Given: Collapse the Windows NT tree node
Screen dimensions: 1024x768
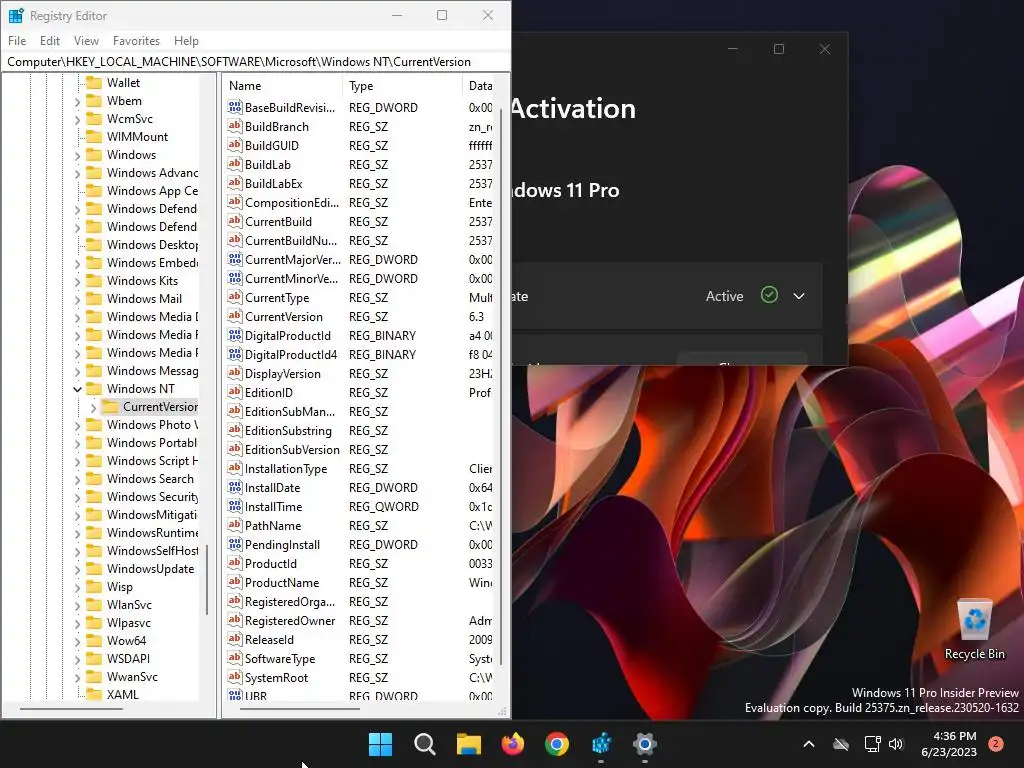Looking at the screenshot, I should tap(77, 389).
